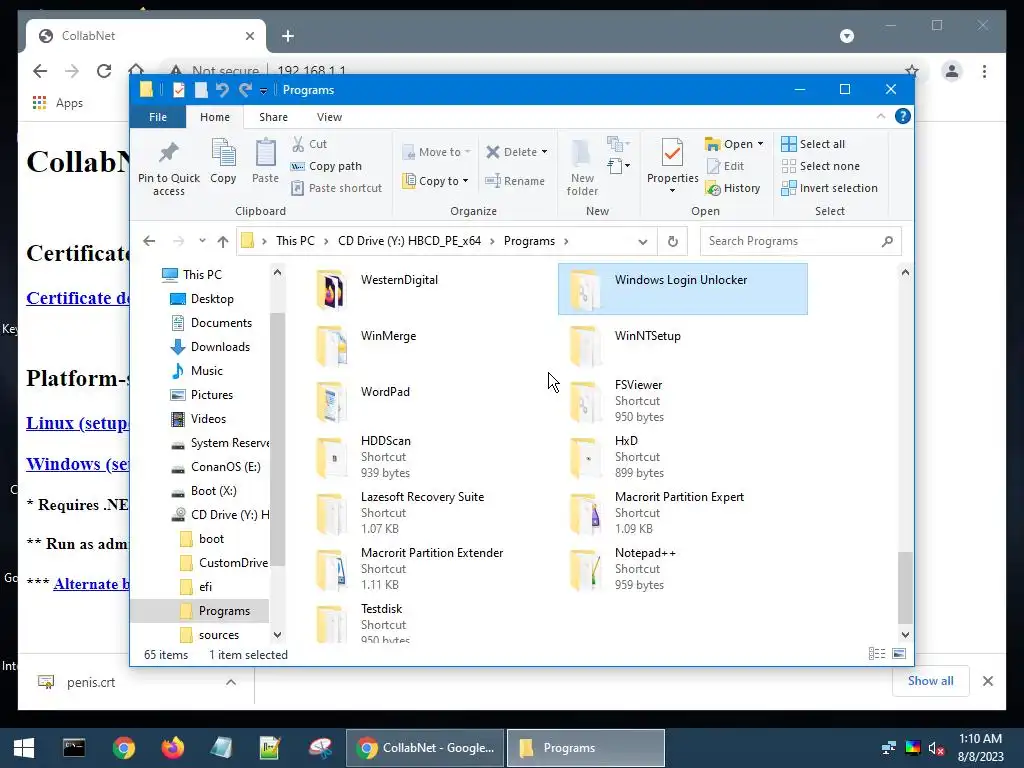The width and height of the screenshot is (1024, 768).
Task: Collapse the ribbon with the chevron
Action: (x=880, y=116)
